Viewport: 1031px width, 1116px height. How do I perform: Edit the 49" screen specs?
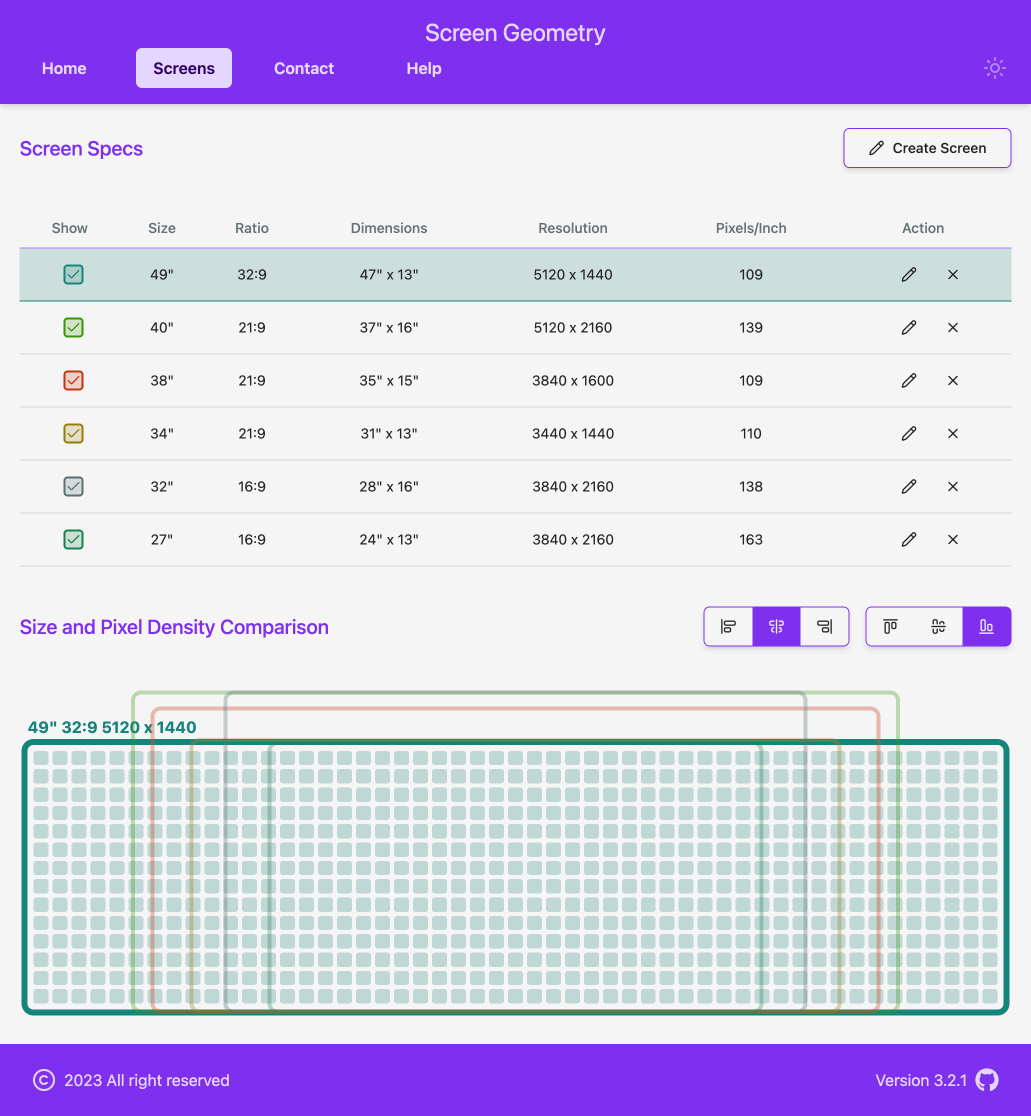click(909, 274)
